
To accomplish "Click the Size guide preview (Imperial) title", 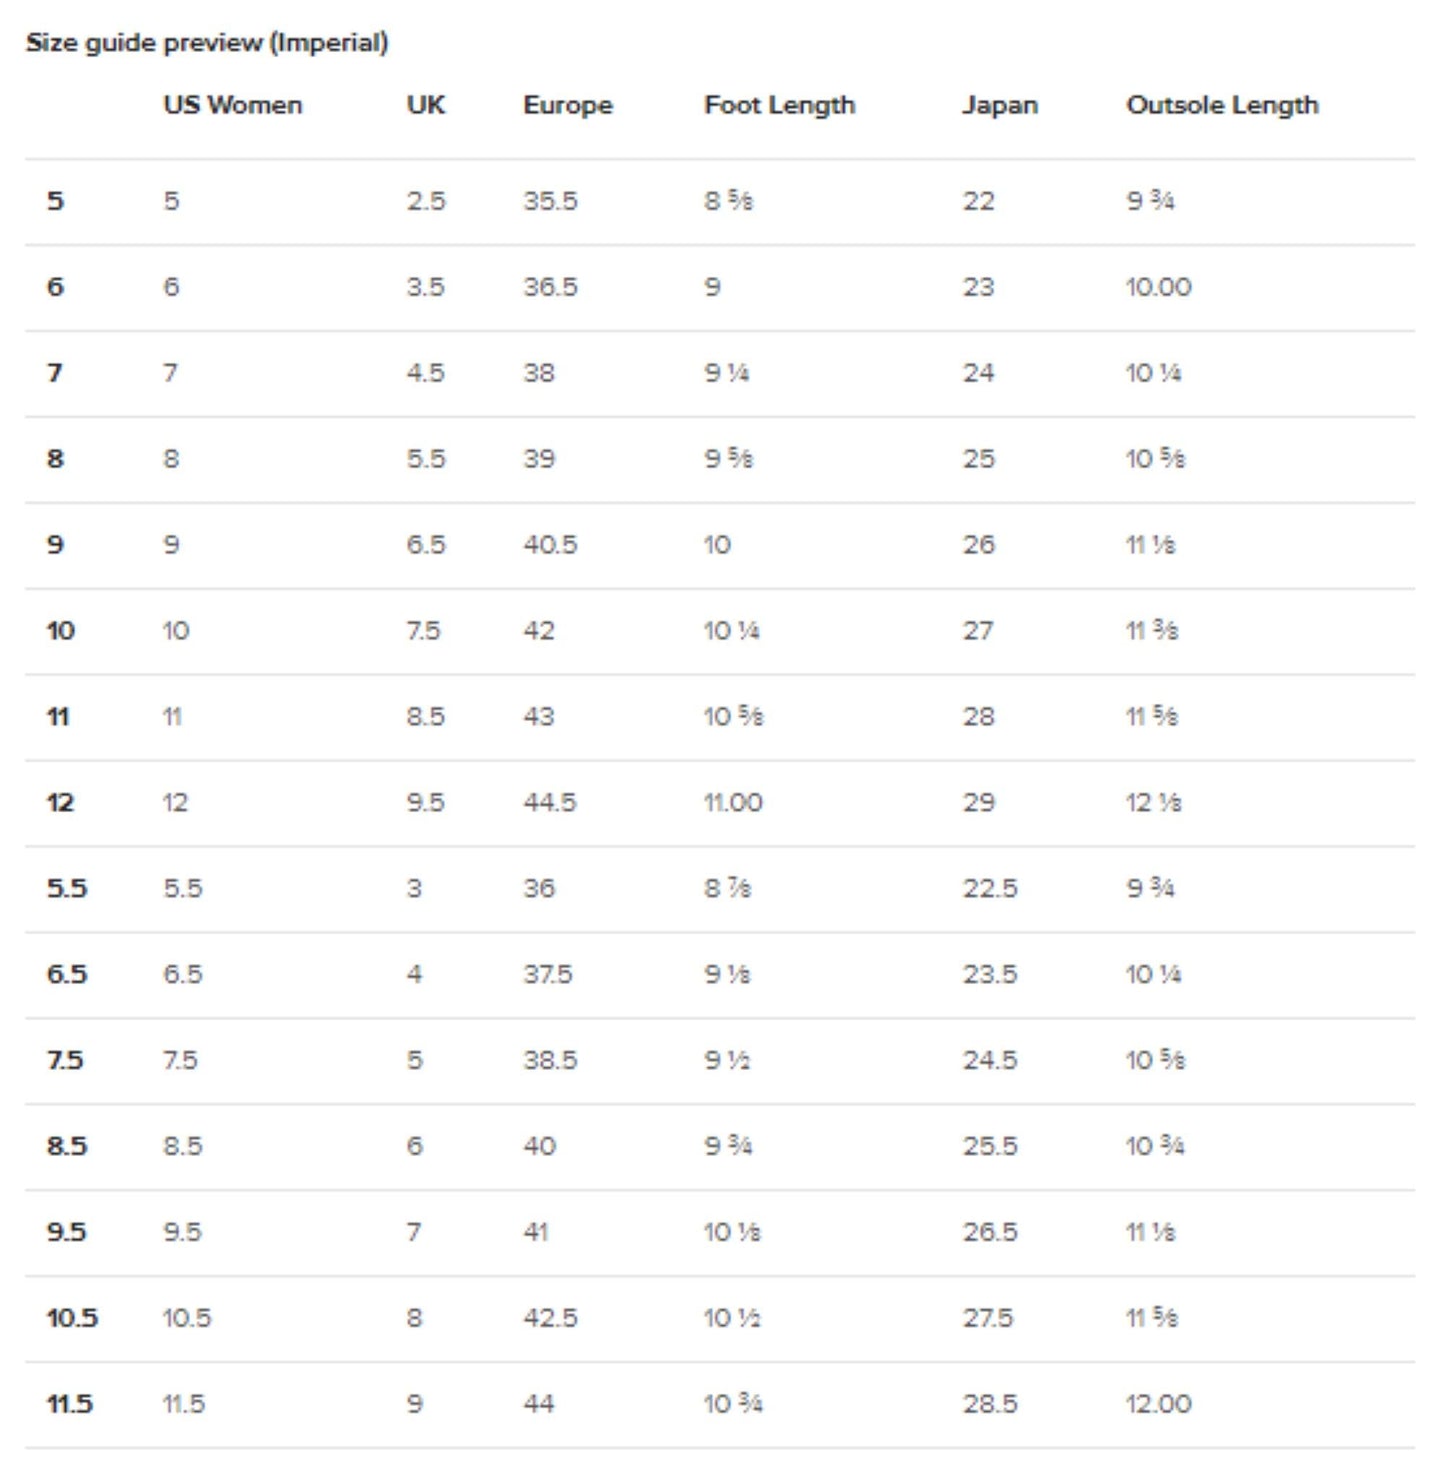I will 207,43.
